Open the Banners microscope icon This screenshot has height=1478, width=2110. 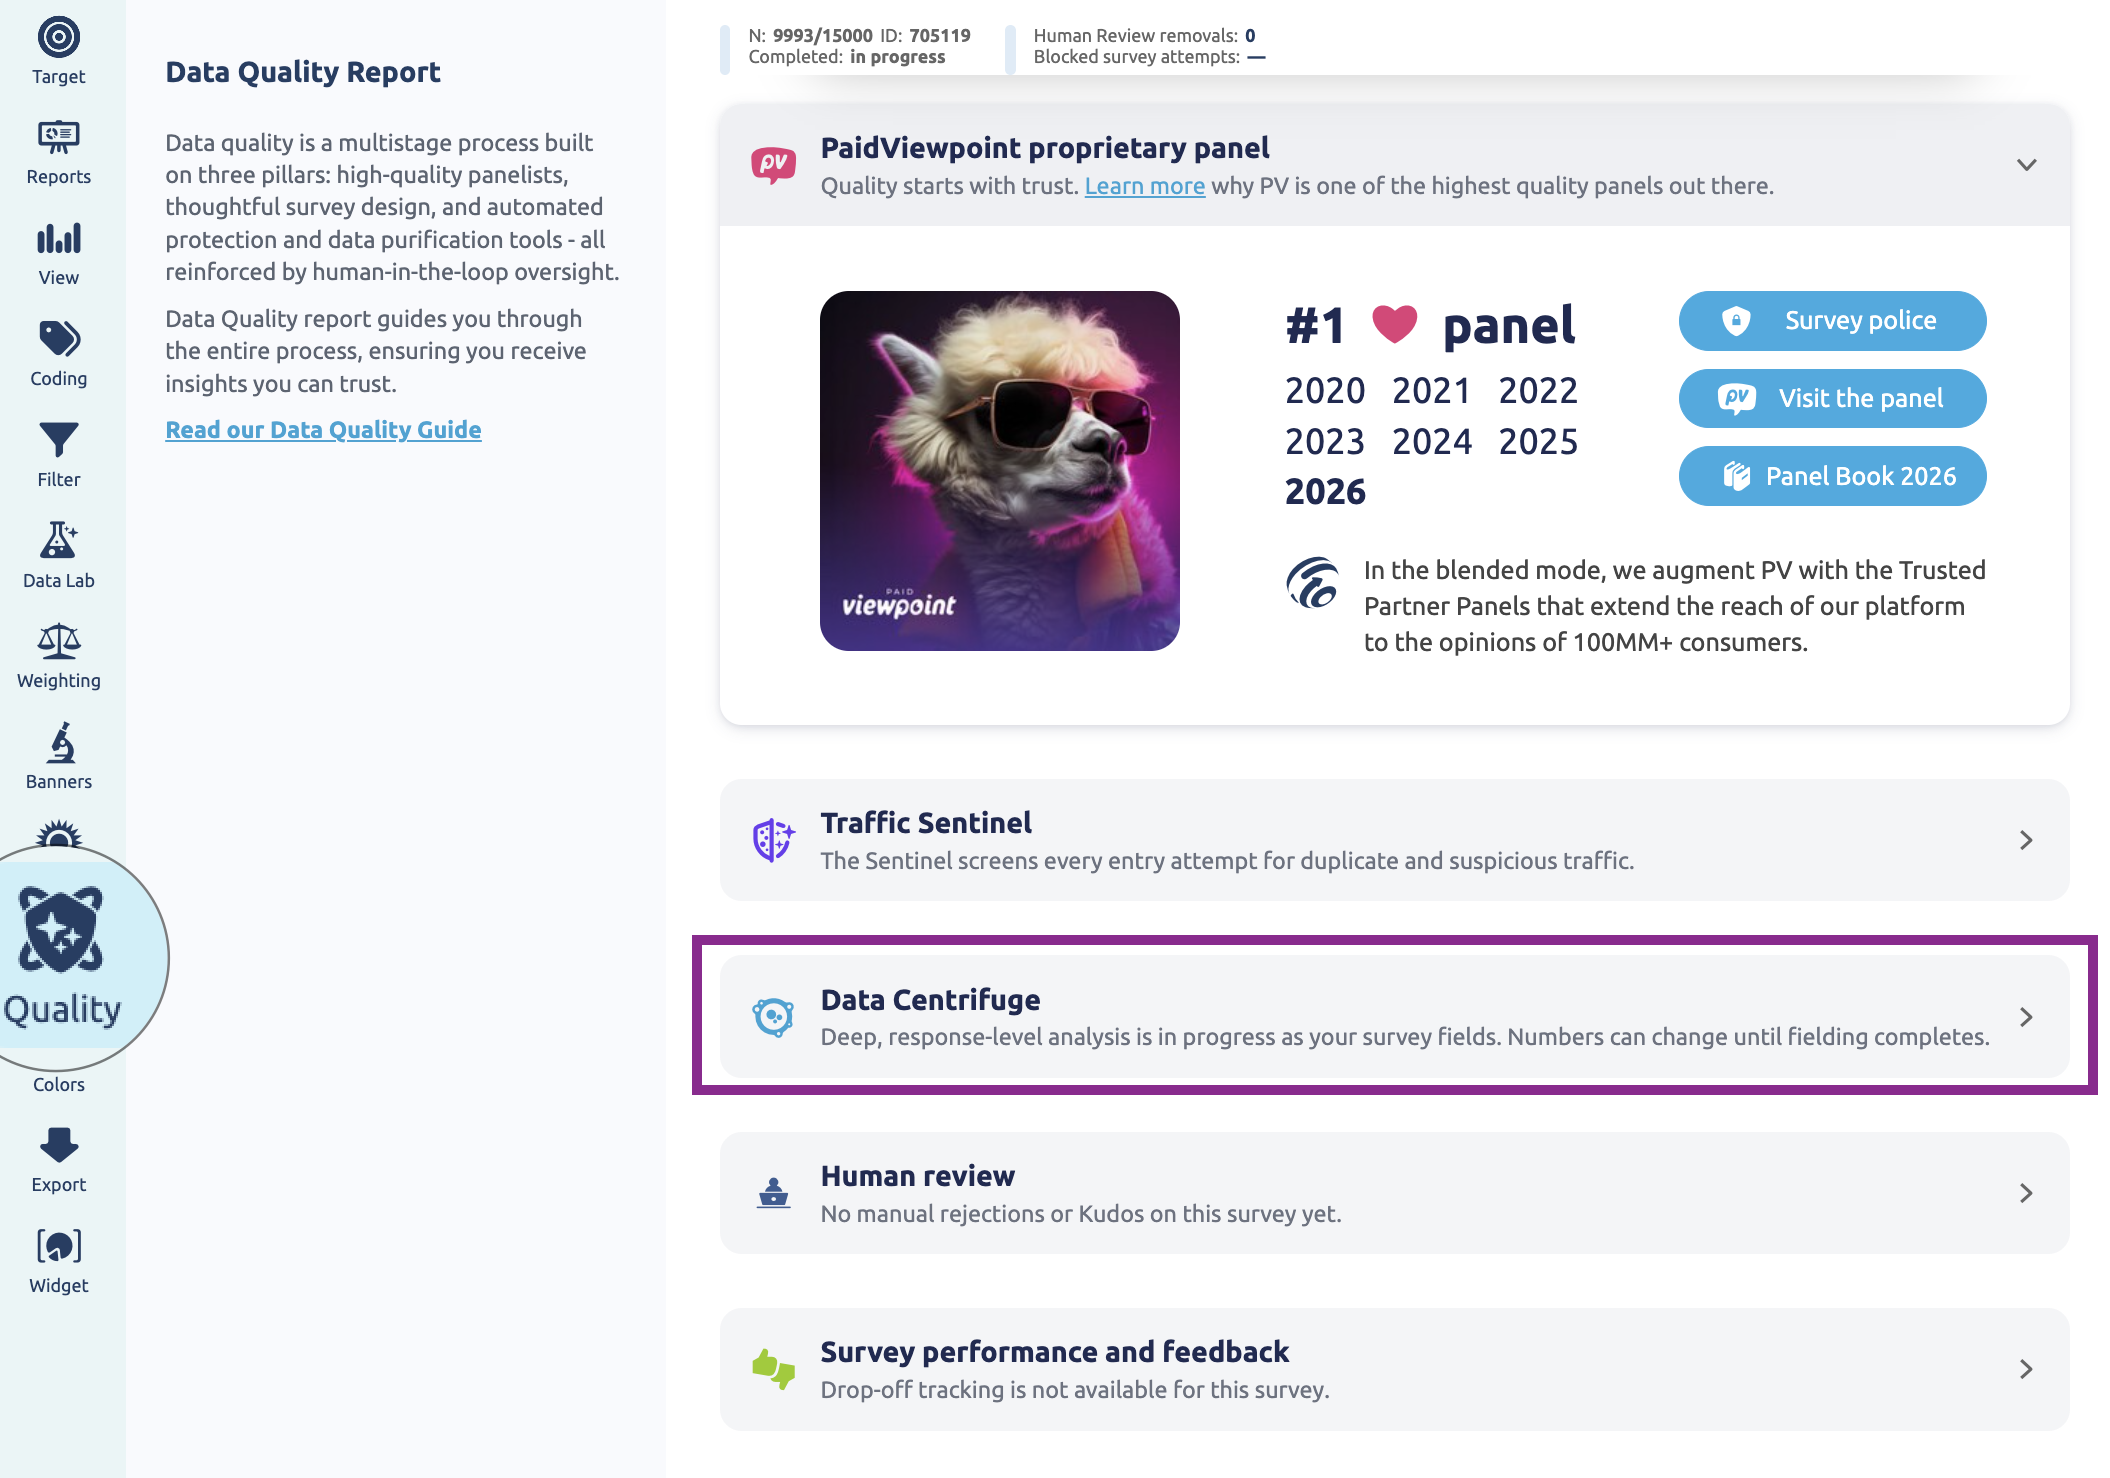[60, 743]
